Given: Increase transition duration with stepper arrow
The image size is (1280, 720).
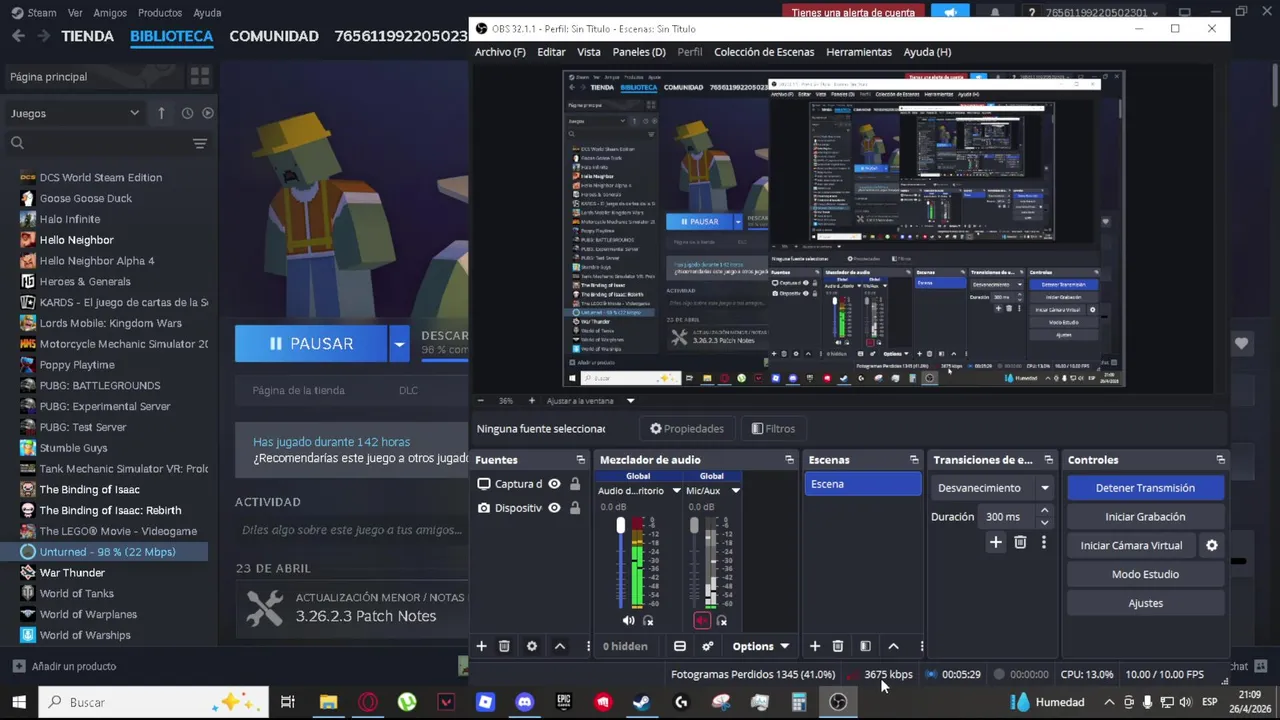Looking at the screenshot, I should [x=1044, y=511].
